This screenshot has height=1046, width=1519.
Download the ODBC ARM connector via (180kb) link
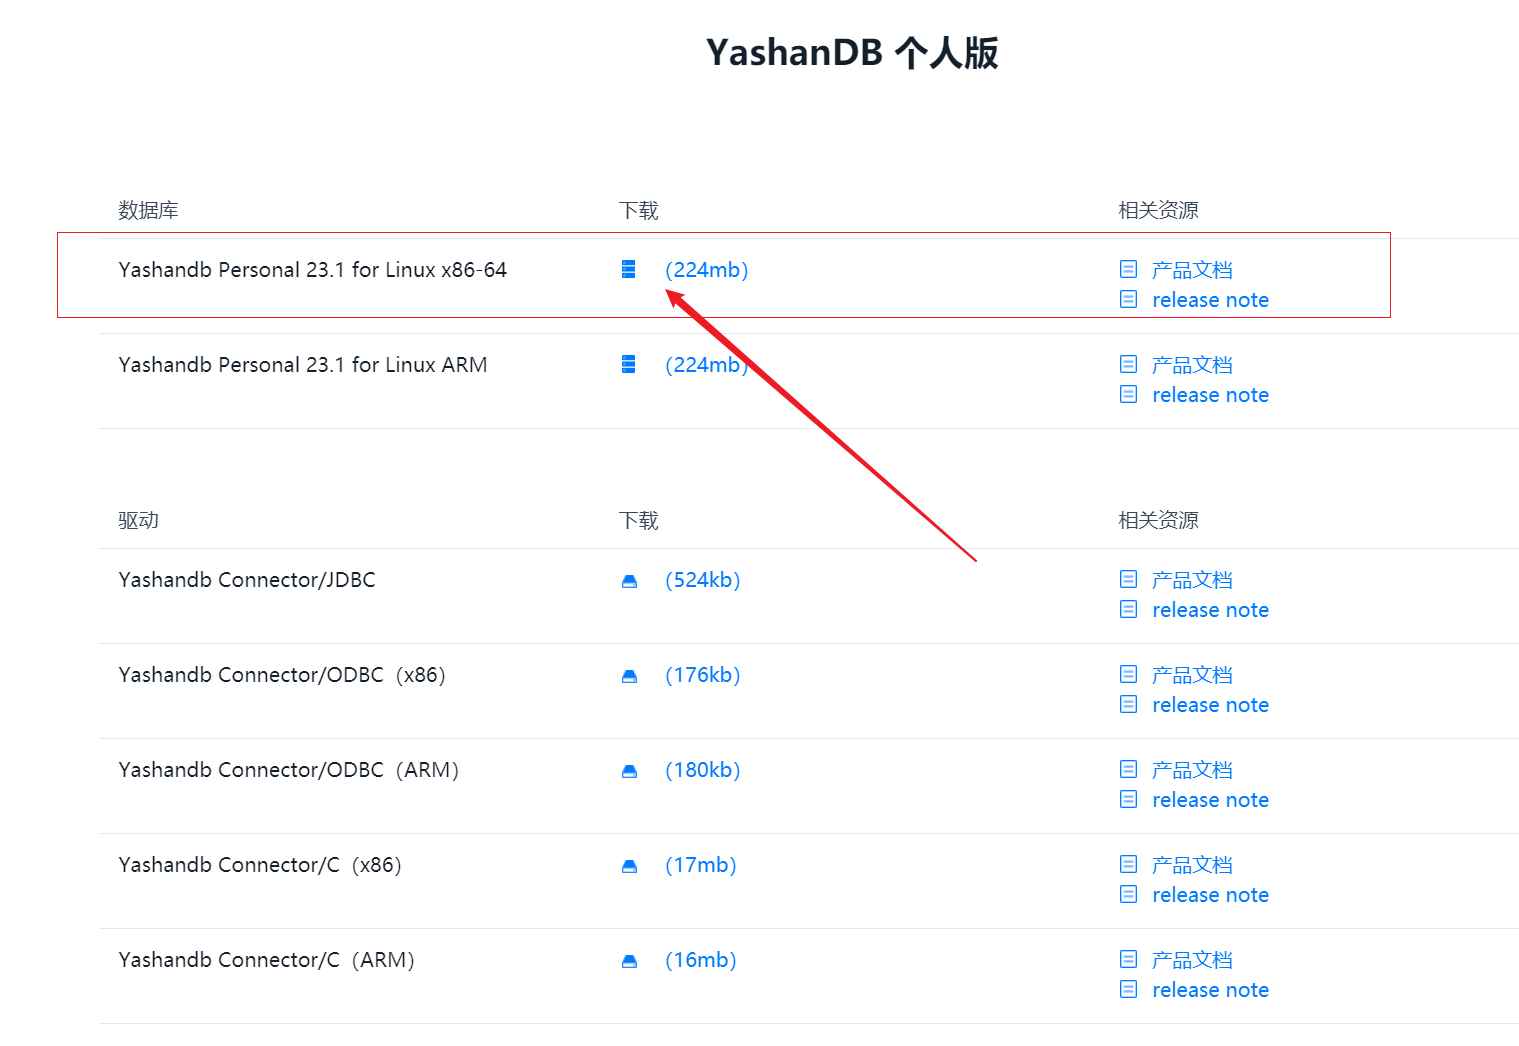pyautogui.click(x=703, y=770)
